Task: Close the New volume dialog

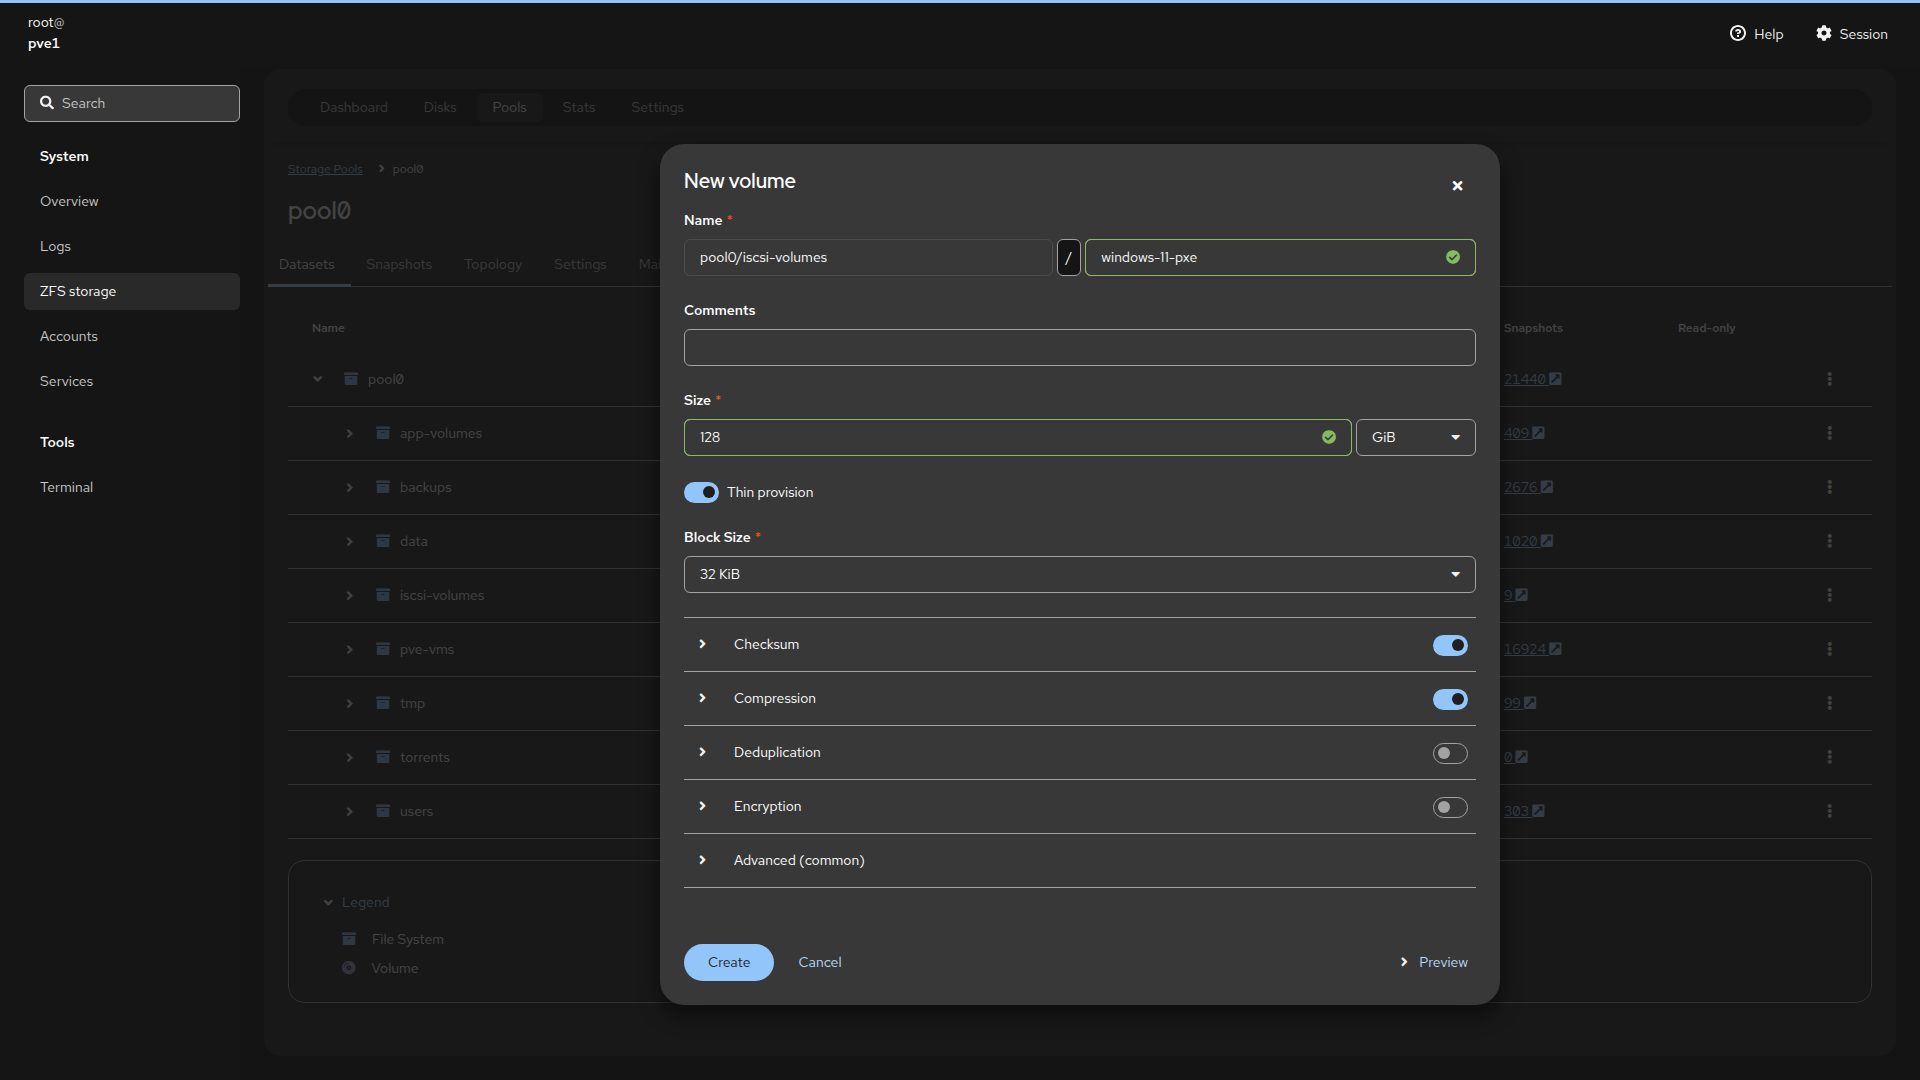Action: 1457,186
